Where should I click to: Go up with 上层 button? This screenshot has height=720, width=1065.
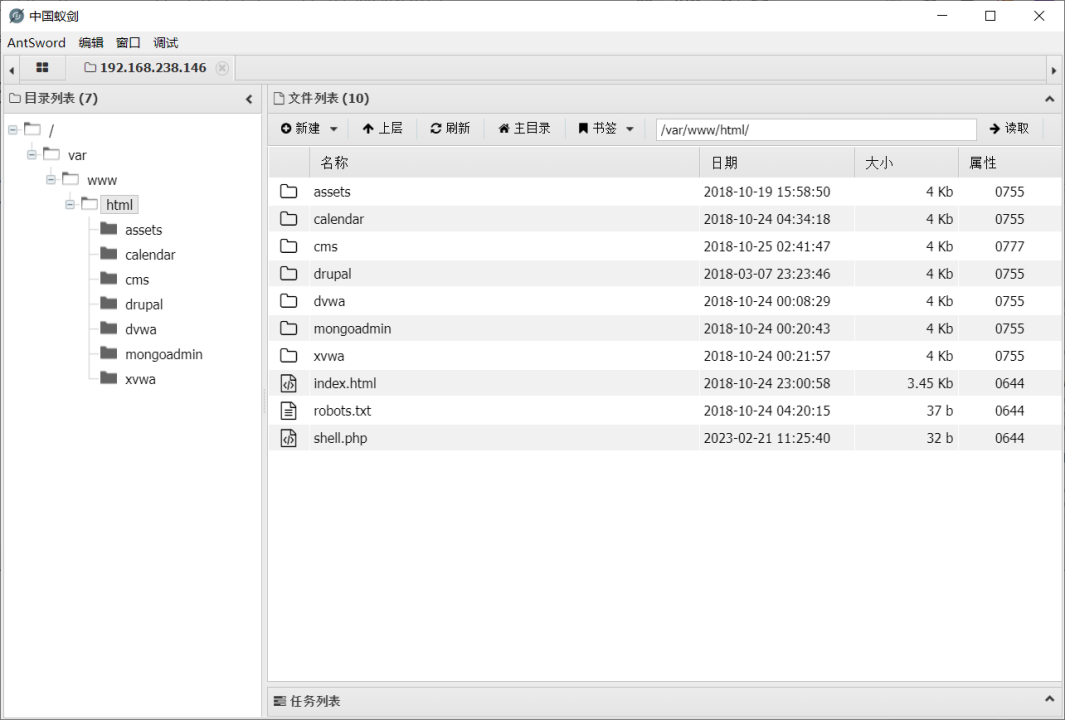coord(382,128)
